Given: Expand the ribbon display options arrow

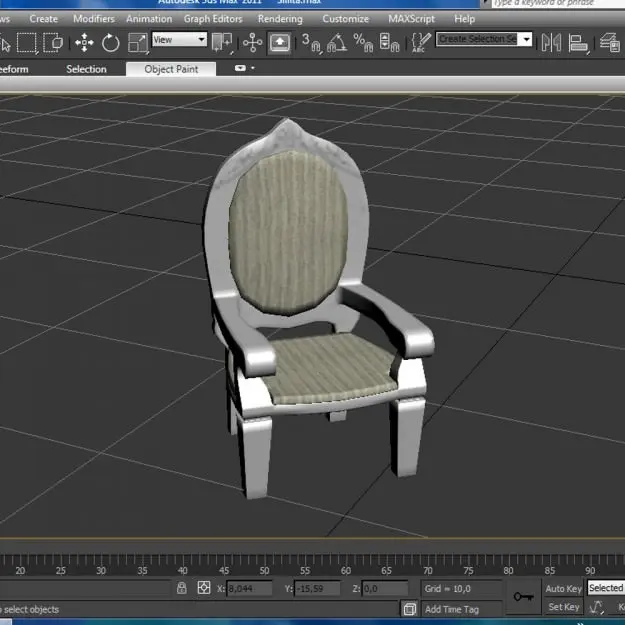Looking at the screenshot, I should (x=253, y=68).
